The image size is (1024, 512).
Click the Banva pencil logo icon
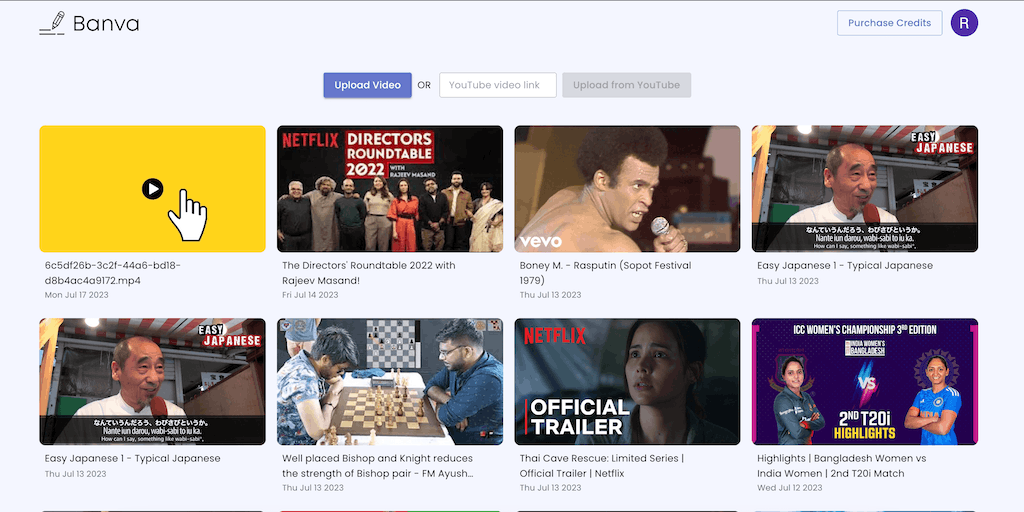coord(52,23)
